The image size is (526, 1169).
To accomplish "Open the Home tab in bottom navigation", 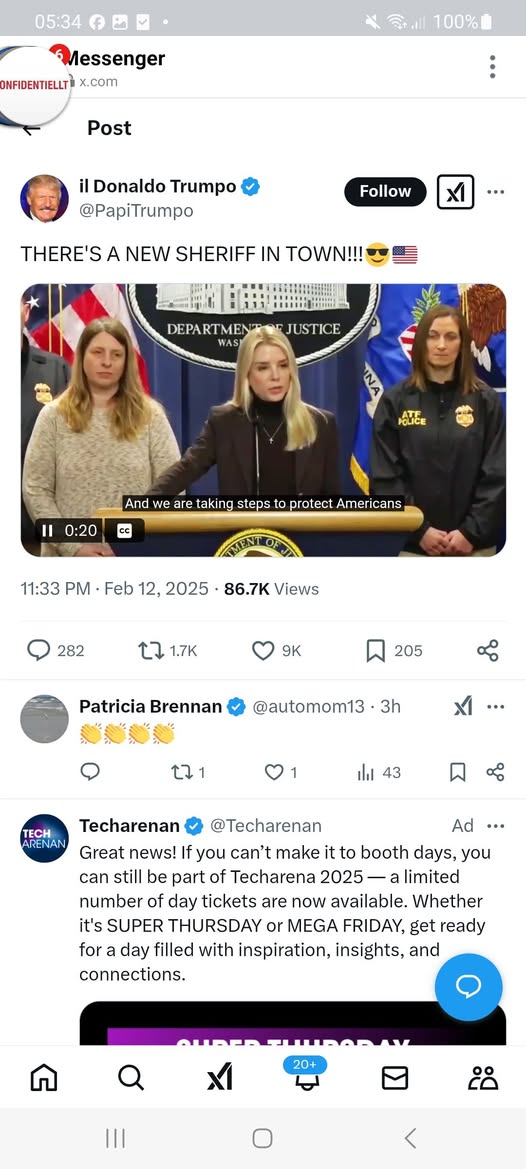I will click(43, 1077).
